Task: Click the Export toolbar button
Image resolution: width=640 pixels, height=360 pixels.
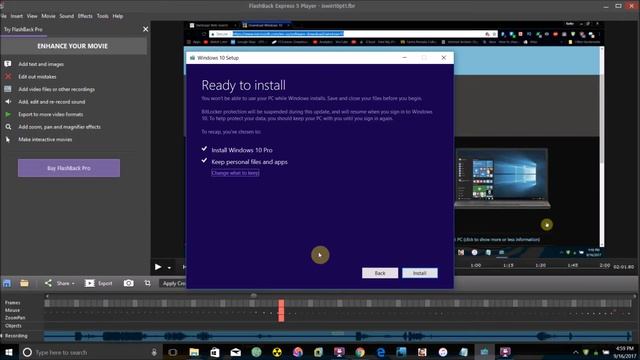Action: pyautogui.click(x=98, y=283)
